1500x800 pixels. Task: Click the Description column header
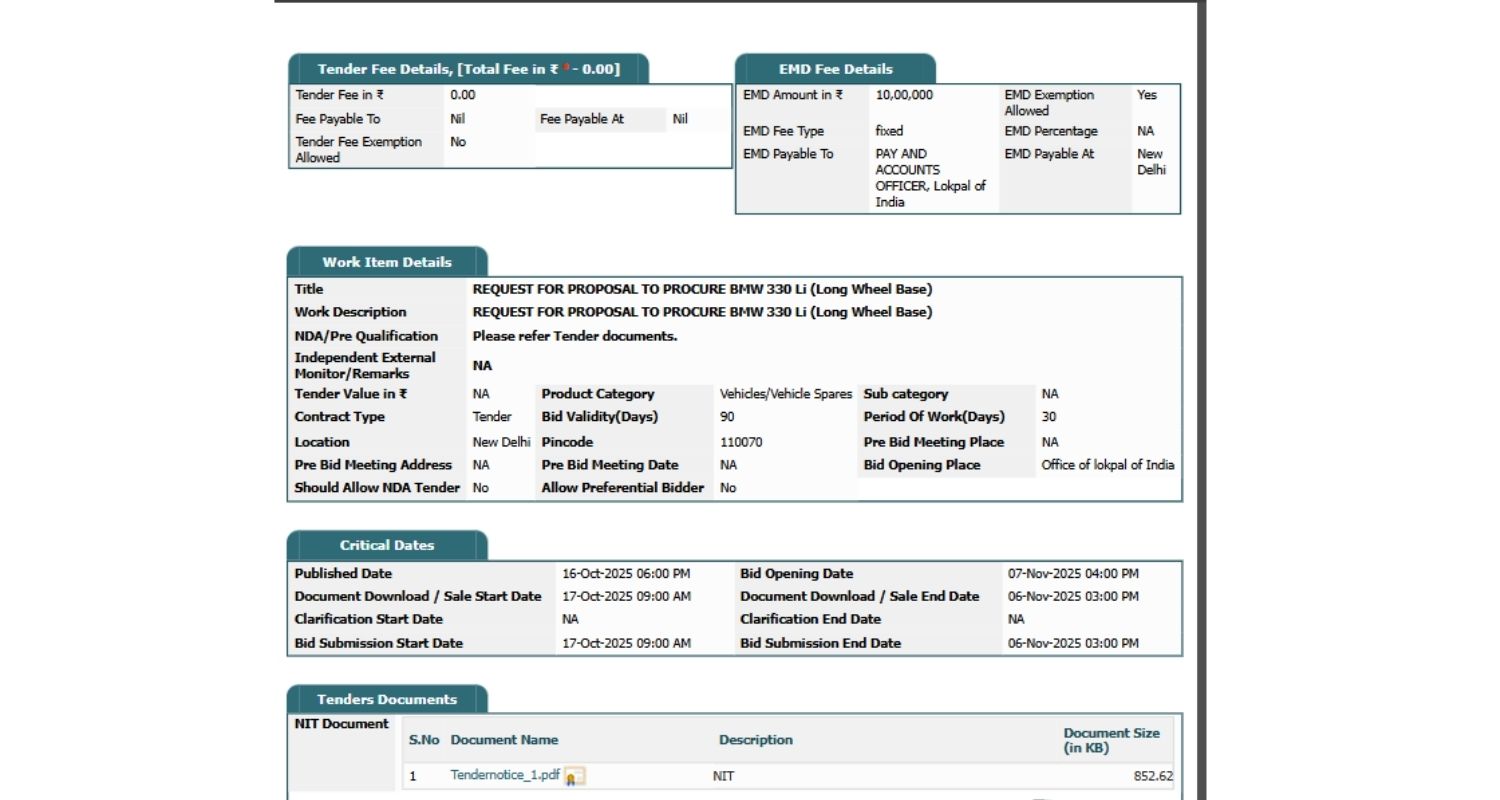[x=755, y=740]
